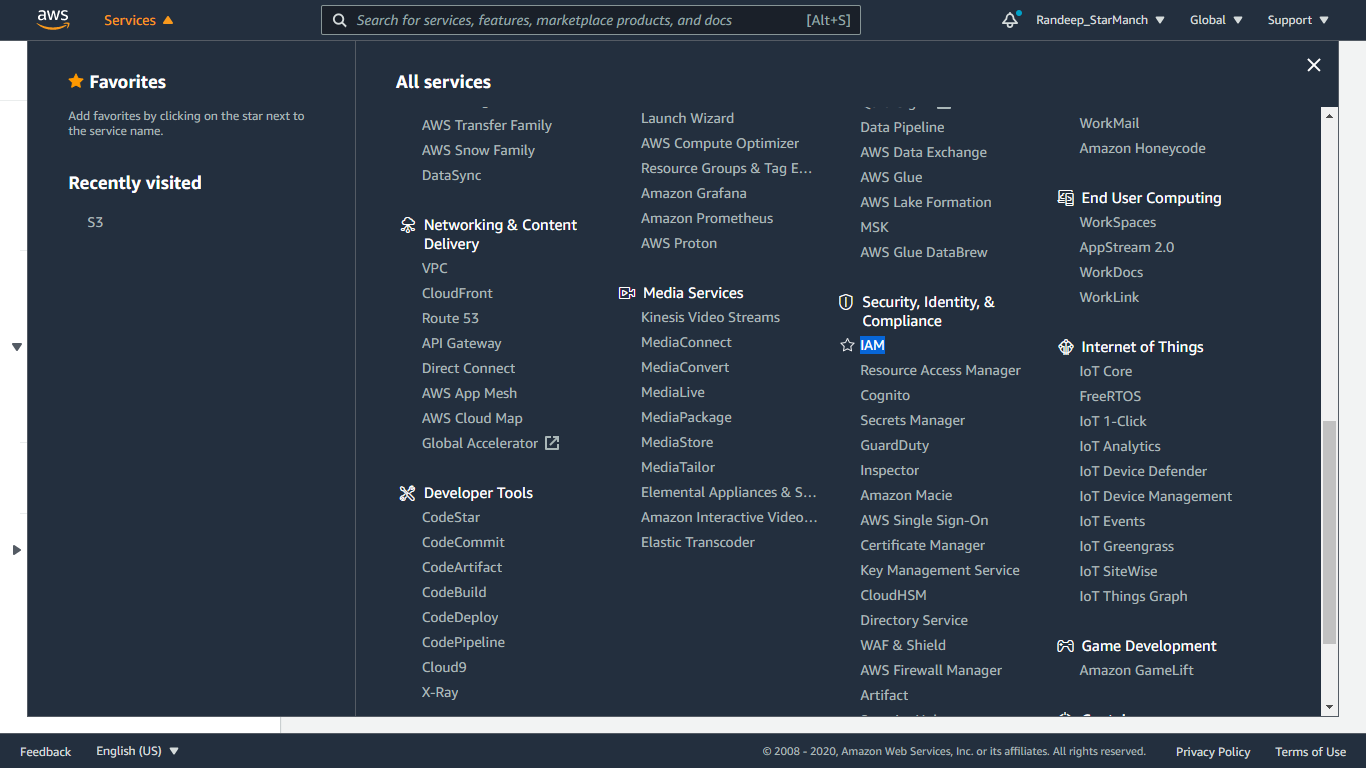This screenshot has width=1366, height=768.
Task: Click the Internet of Things icon
Action: point(1066,347)
